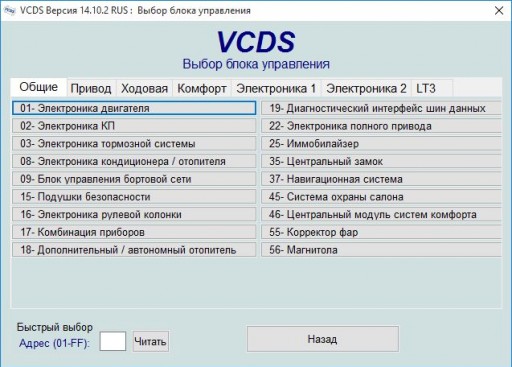Go back with the Назад button
The image size is (512, 367).
point(323,339)
